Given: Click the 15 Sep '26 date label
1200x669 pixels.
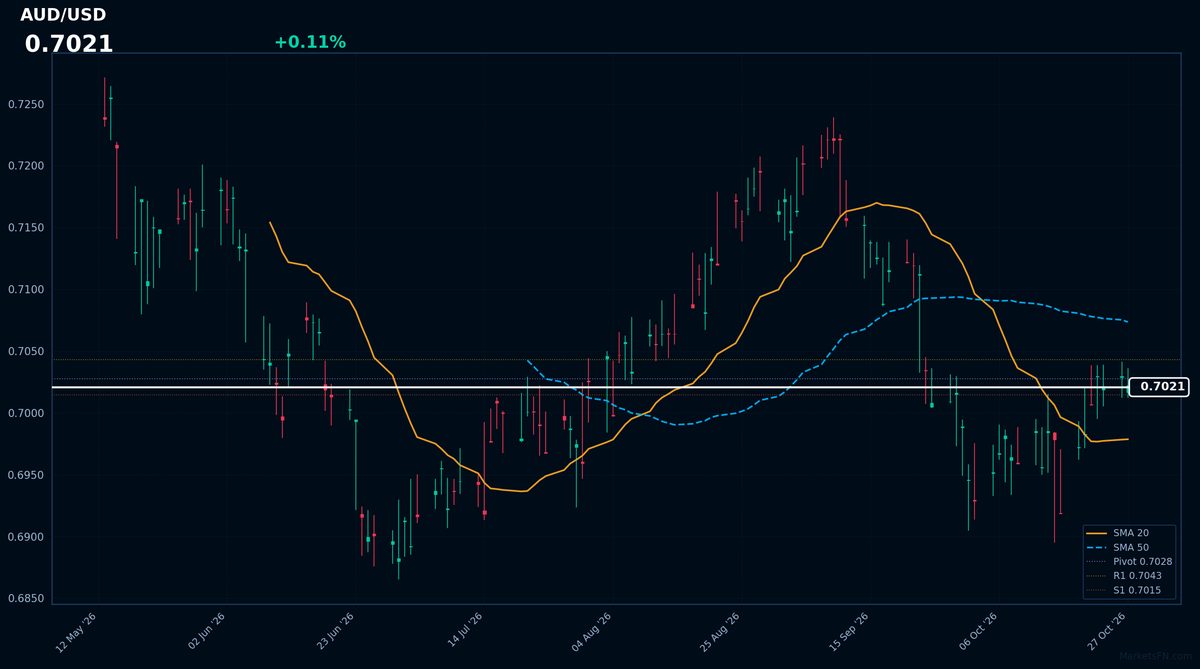Looking at the screenshot, I should (849, 632).
